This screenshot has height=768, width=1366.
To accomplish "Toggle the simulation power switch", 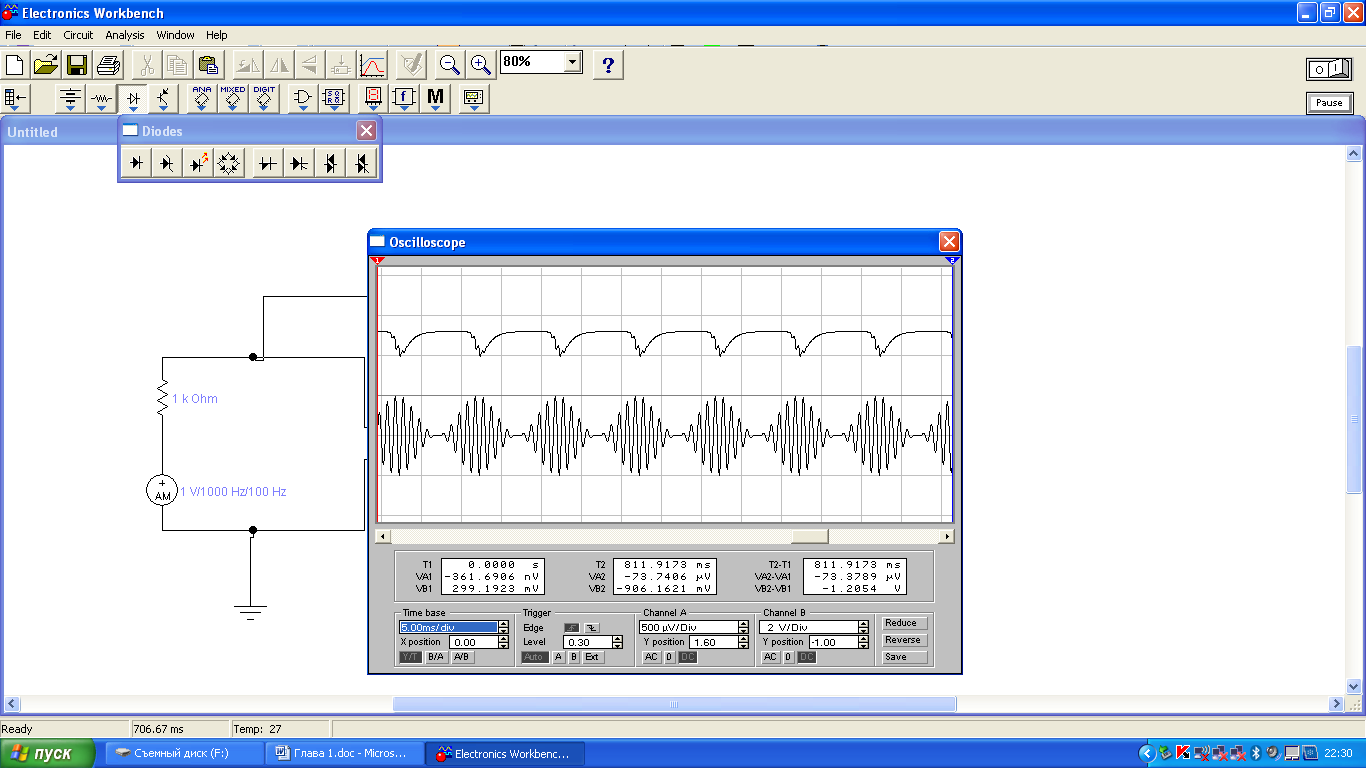I will [x=1328, y=69].
